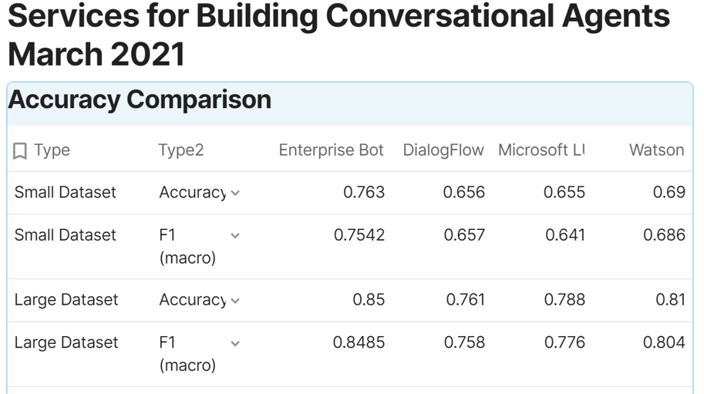Viewport: 704px width, 394px height.
Task: Select the Type column header
Action: 52,150
